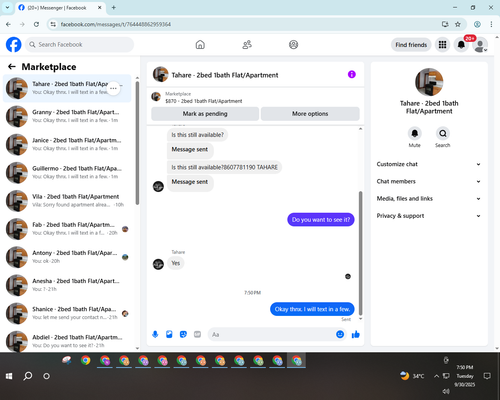This screenshot has width=500, height=400.
Task: Open the Guillermo 2bed 1bath conversation
Action: click(67, 172)
